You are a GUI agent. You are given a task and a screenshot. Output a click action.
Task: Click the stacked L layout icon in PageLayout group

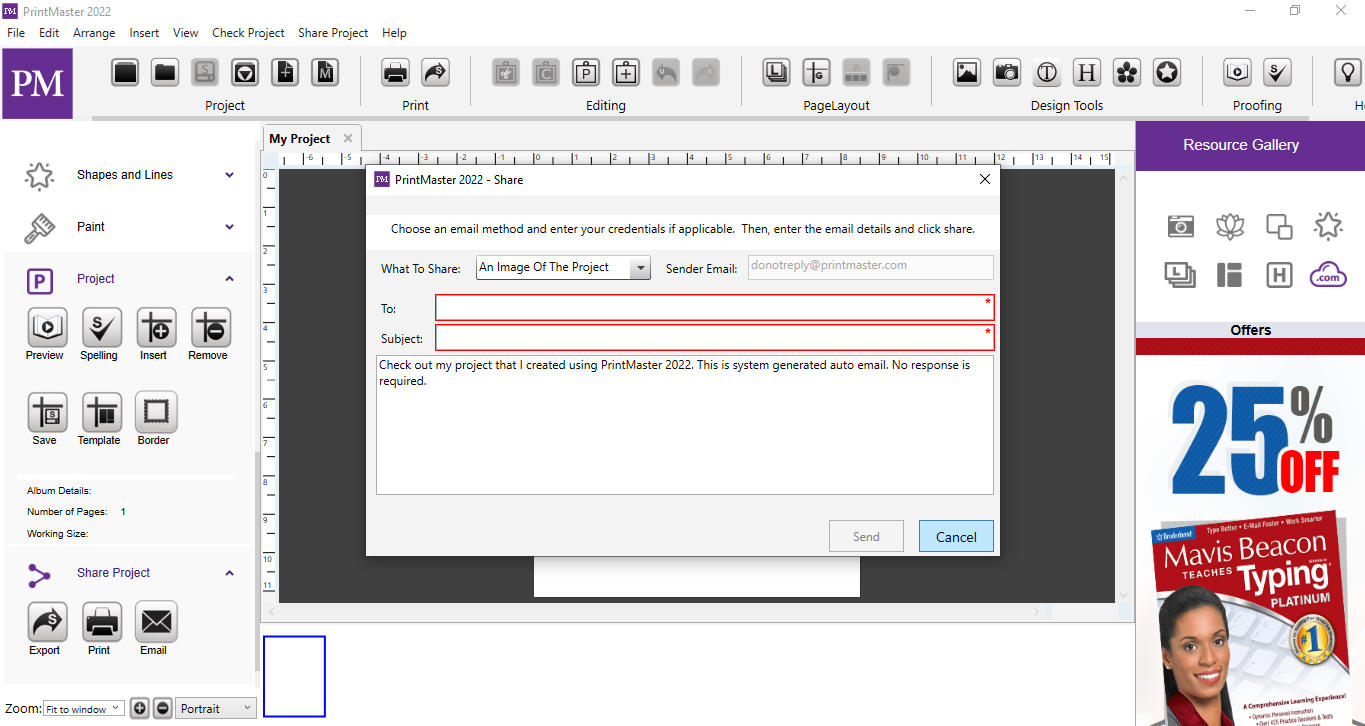[776, 72]
